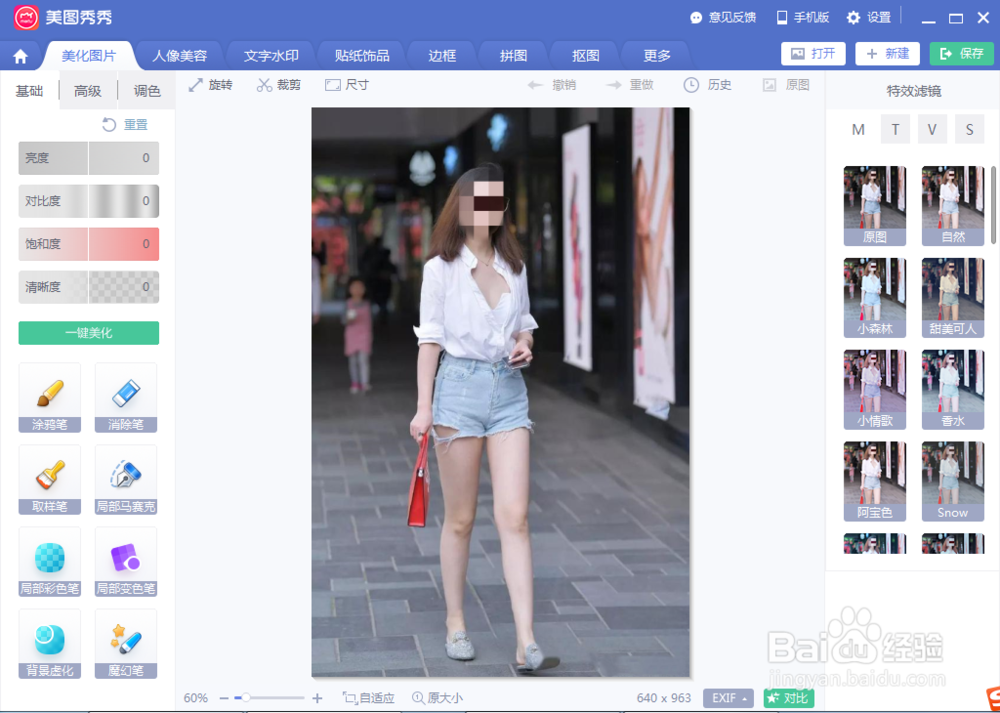Switch to 边框 tab

tap(442, 56)
